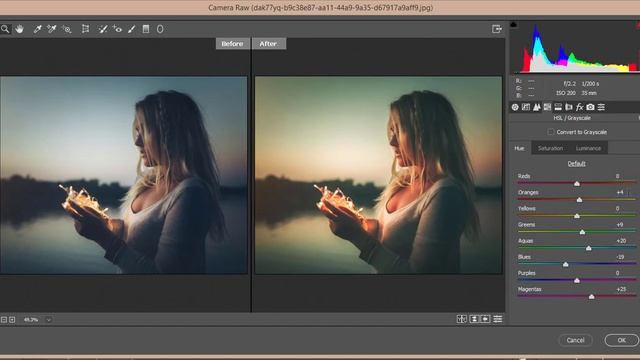Open the Detail panel icon

click(x=537, y=107)
